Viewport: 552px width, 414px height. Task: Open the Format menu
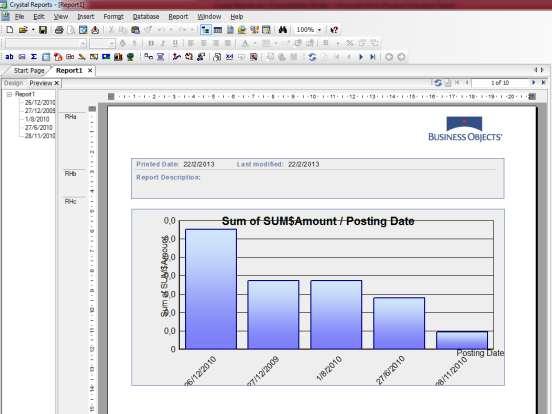click(x=114, y=17)
